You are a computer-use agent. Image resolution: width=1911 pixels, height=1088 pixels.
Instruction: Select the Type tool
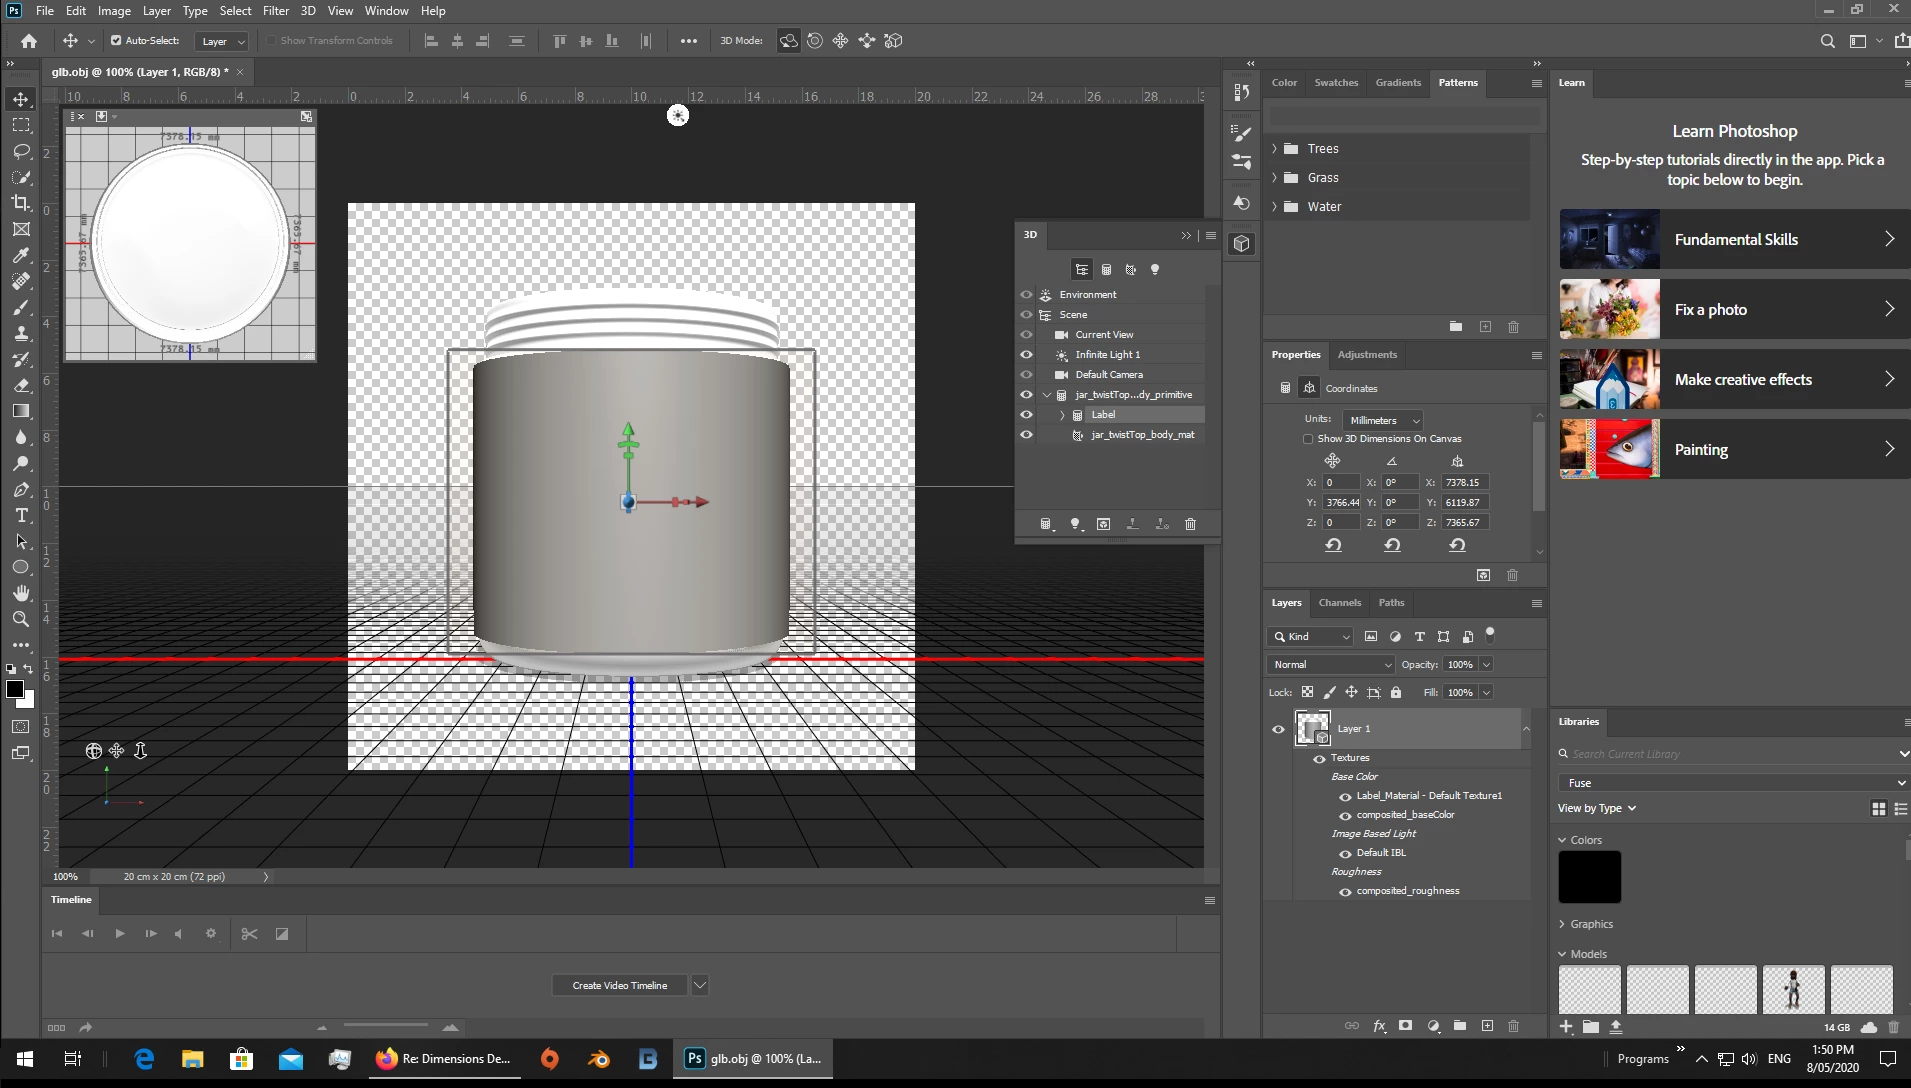tap(21, 515)
